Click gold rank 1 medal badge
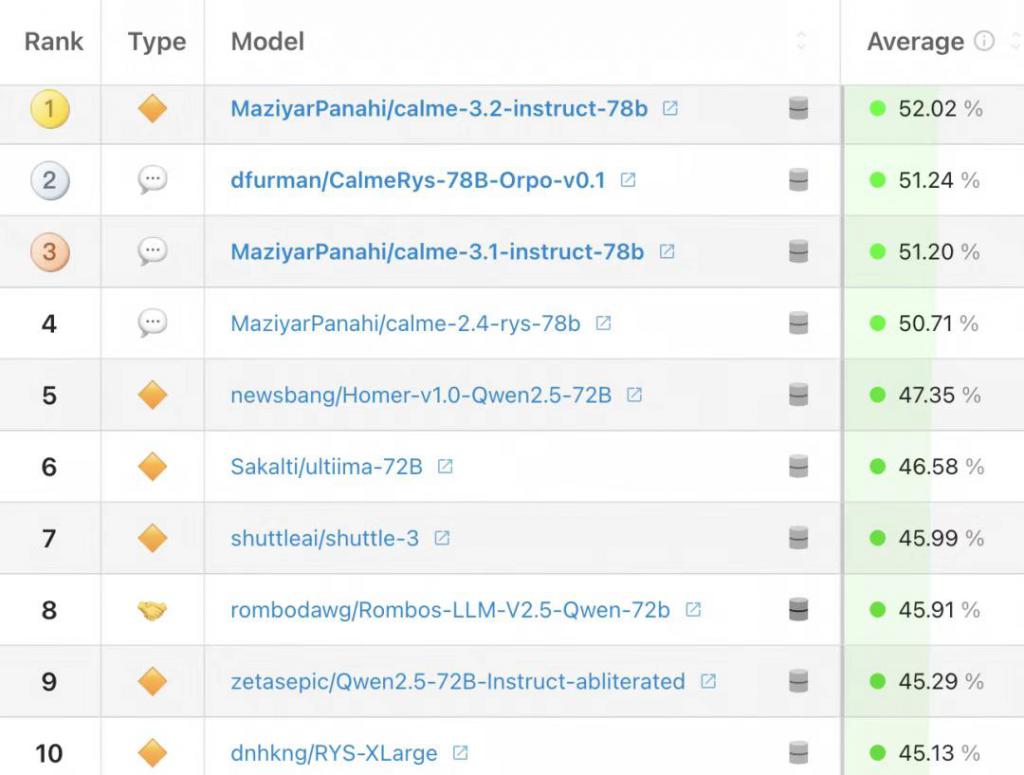Image resolution: width=1024 pixels, height=775 pixels. click(x=50, y=108)
